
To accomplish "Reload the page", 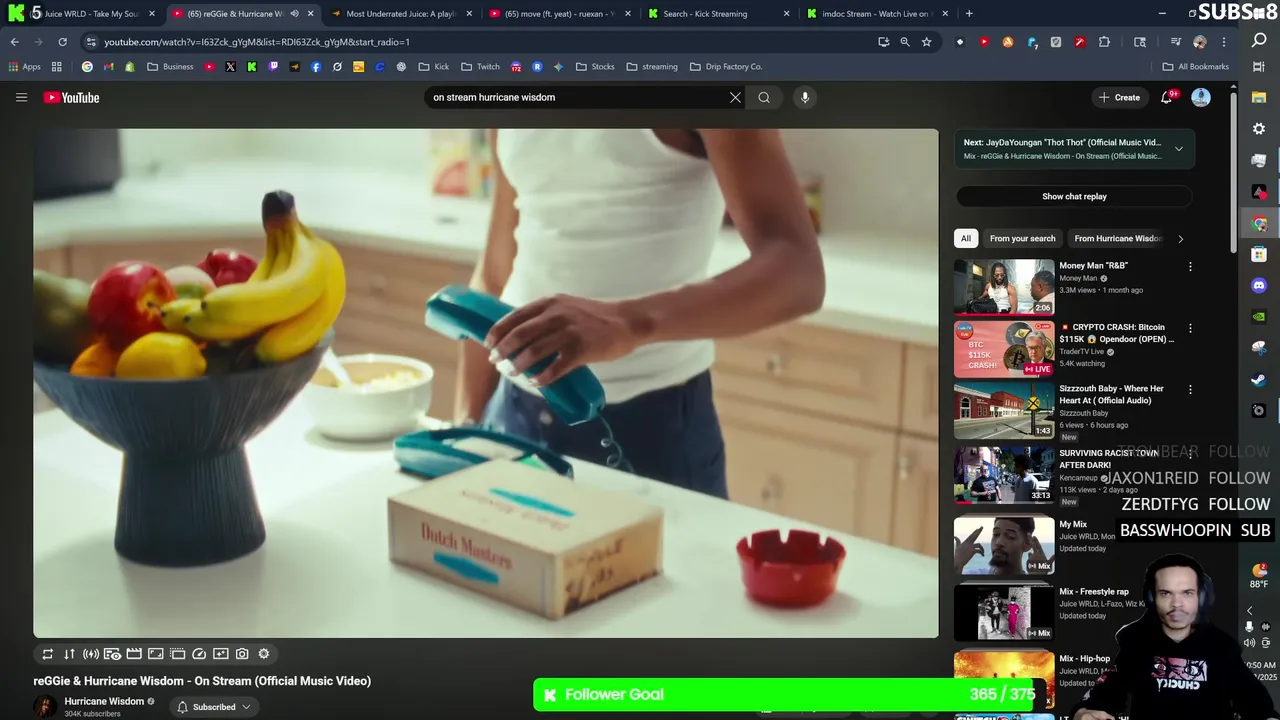I will pos(62,42).
